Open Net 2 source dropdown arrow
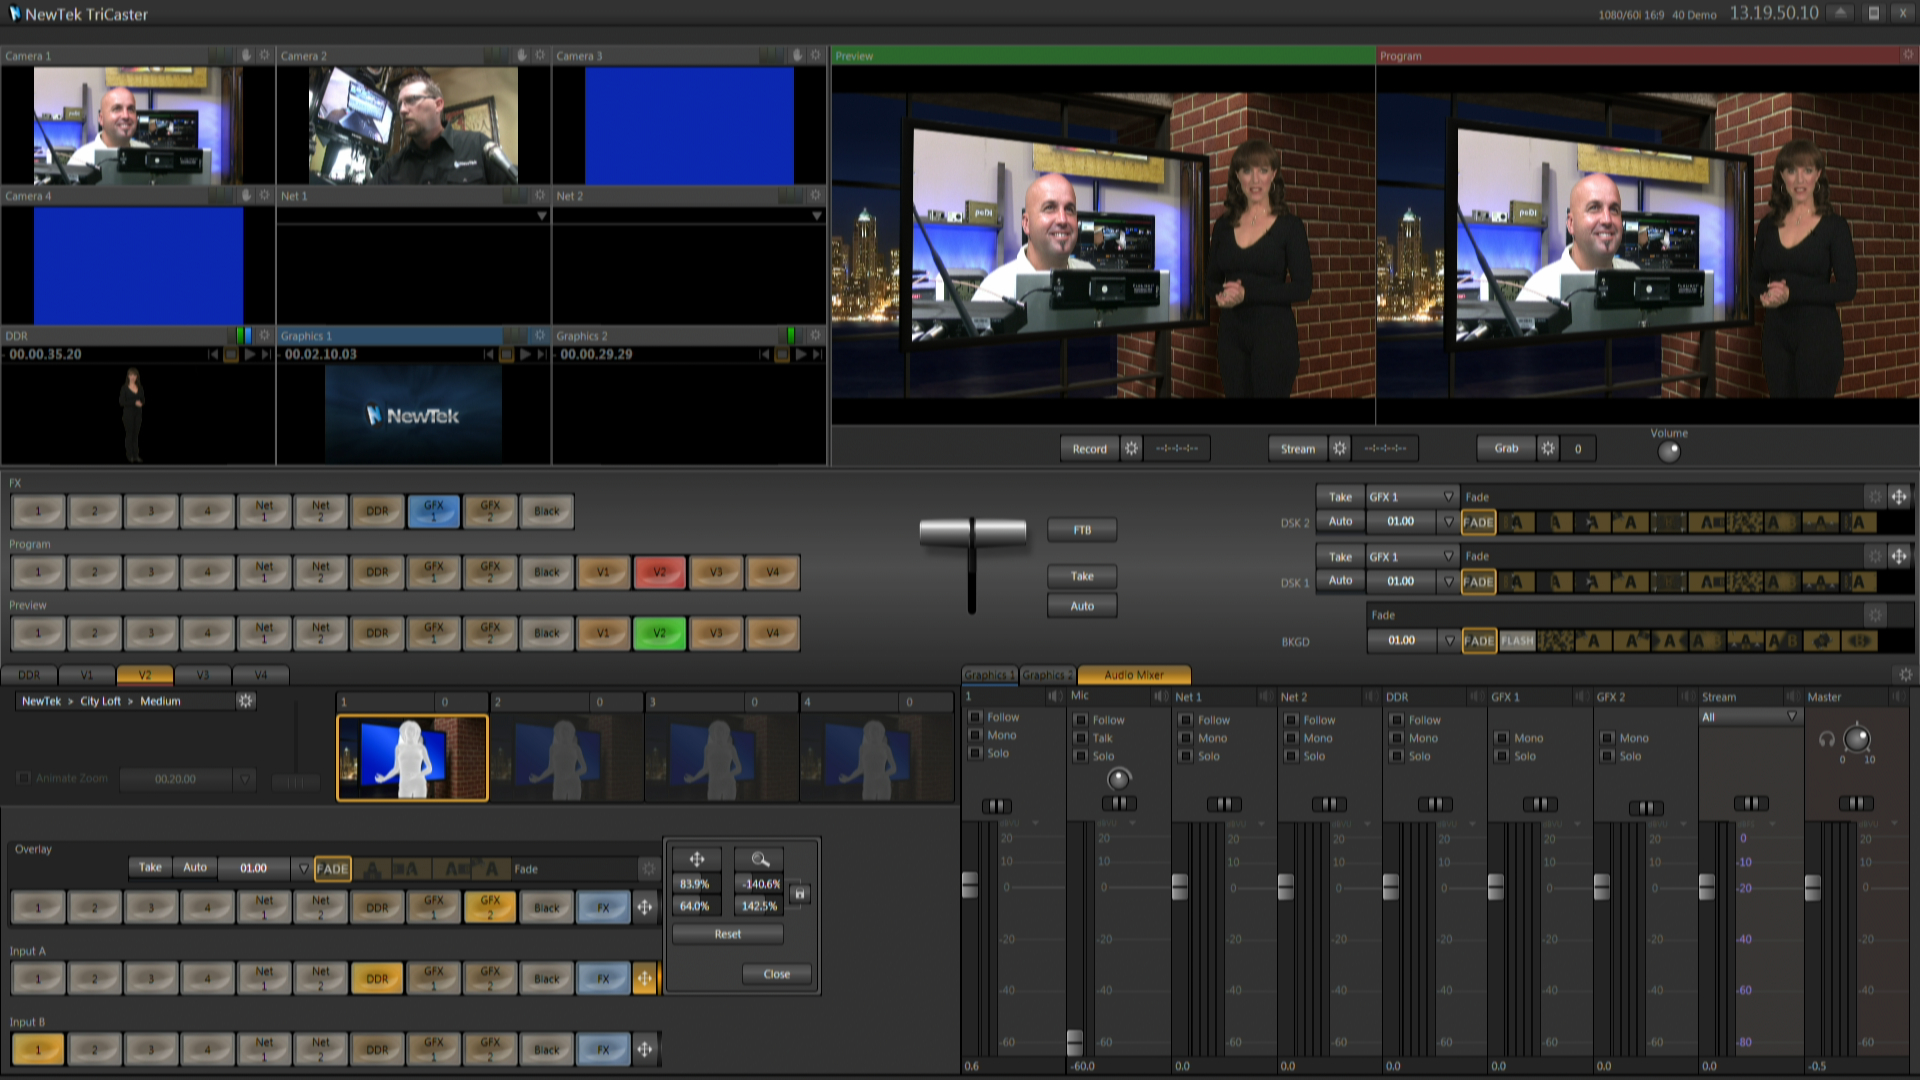 coord(817,216)
